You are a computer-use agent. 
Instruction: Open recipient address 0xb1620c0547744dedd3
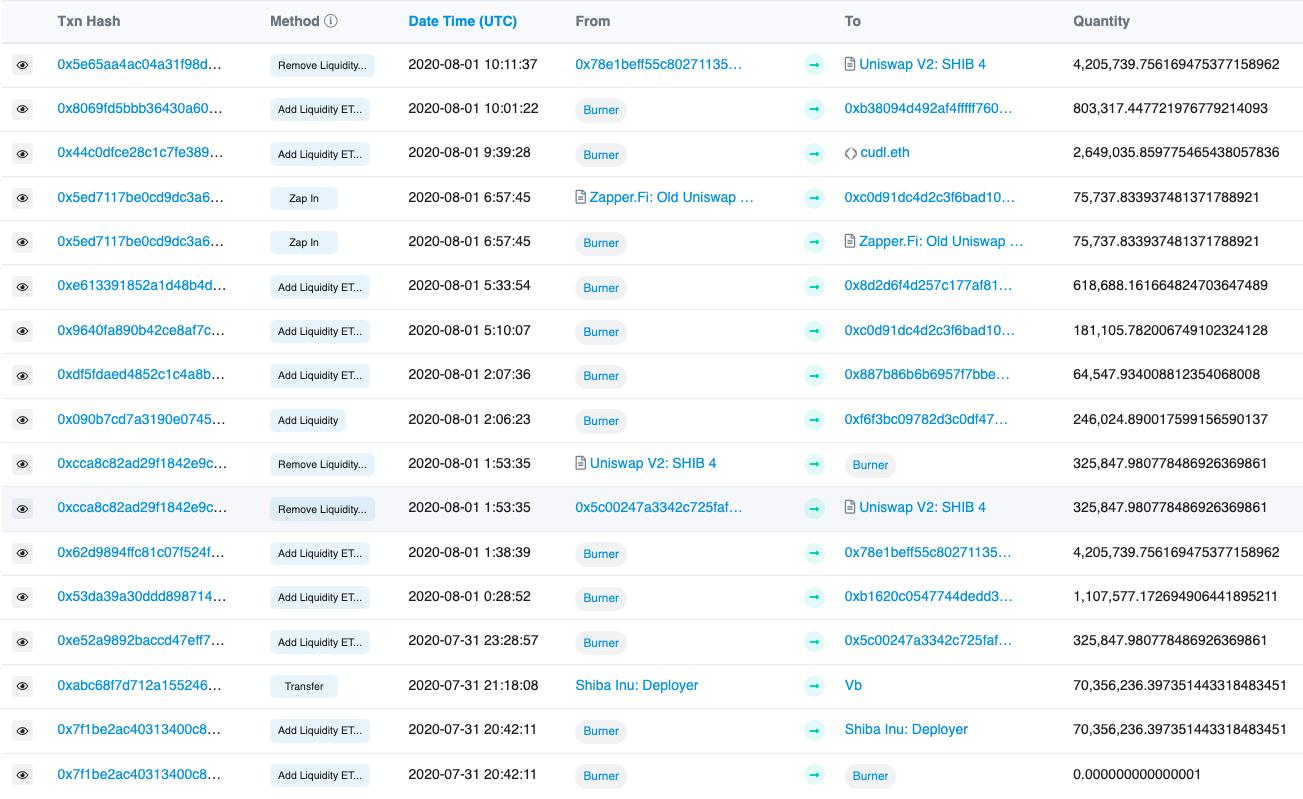[x=928, y=597]
